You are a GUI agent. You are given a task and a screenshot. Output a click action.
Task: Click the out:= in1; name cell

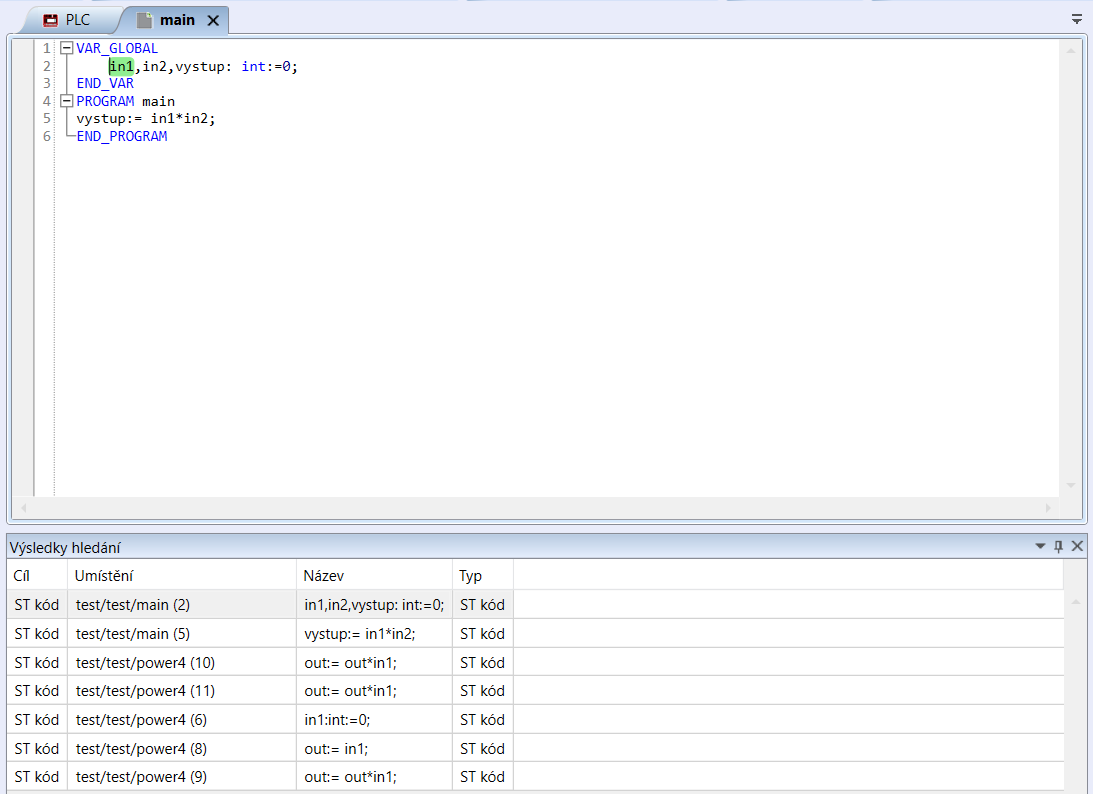(374, 749)
